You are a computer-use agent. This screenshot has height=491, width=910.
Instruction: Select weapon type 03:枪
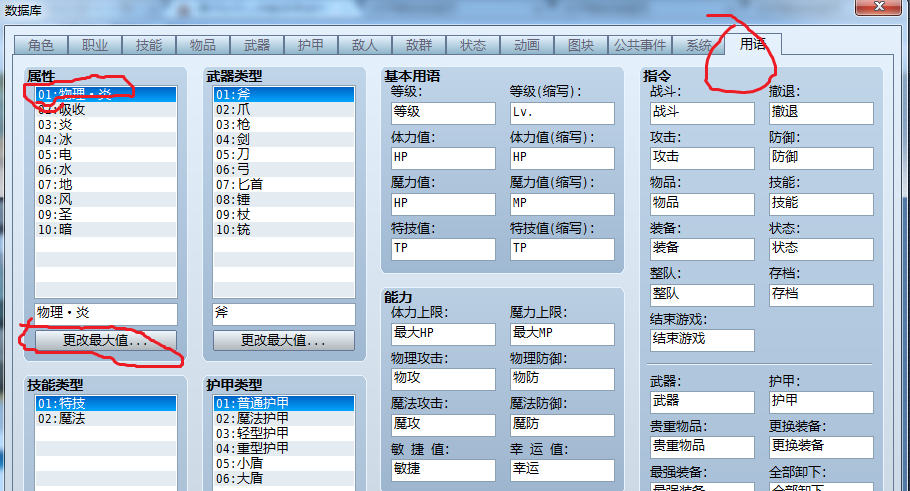coord(284,124)
